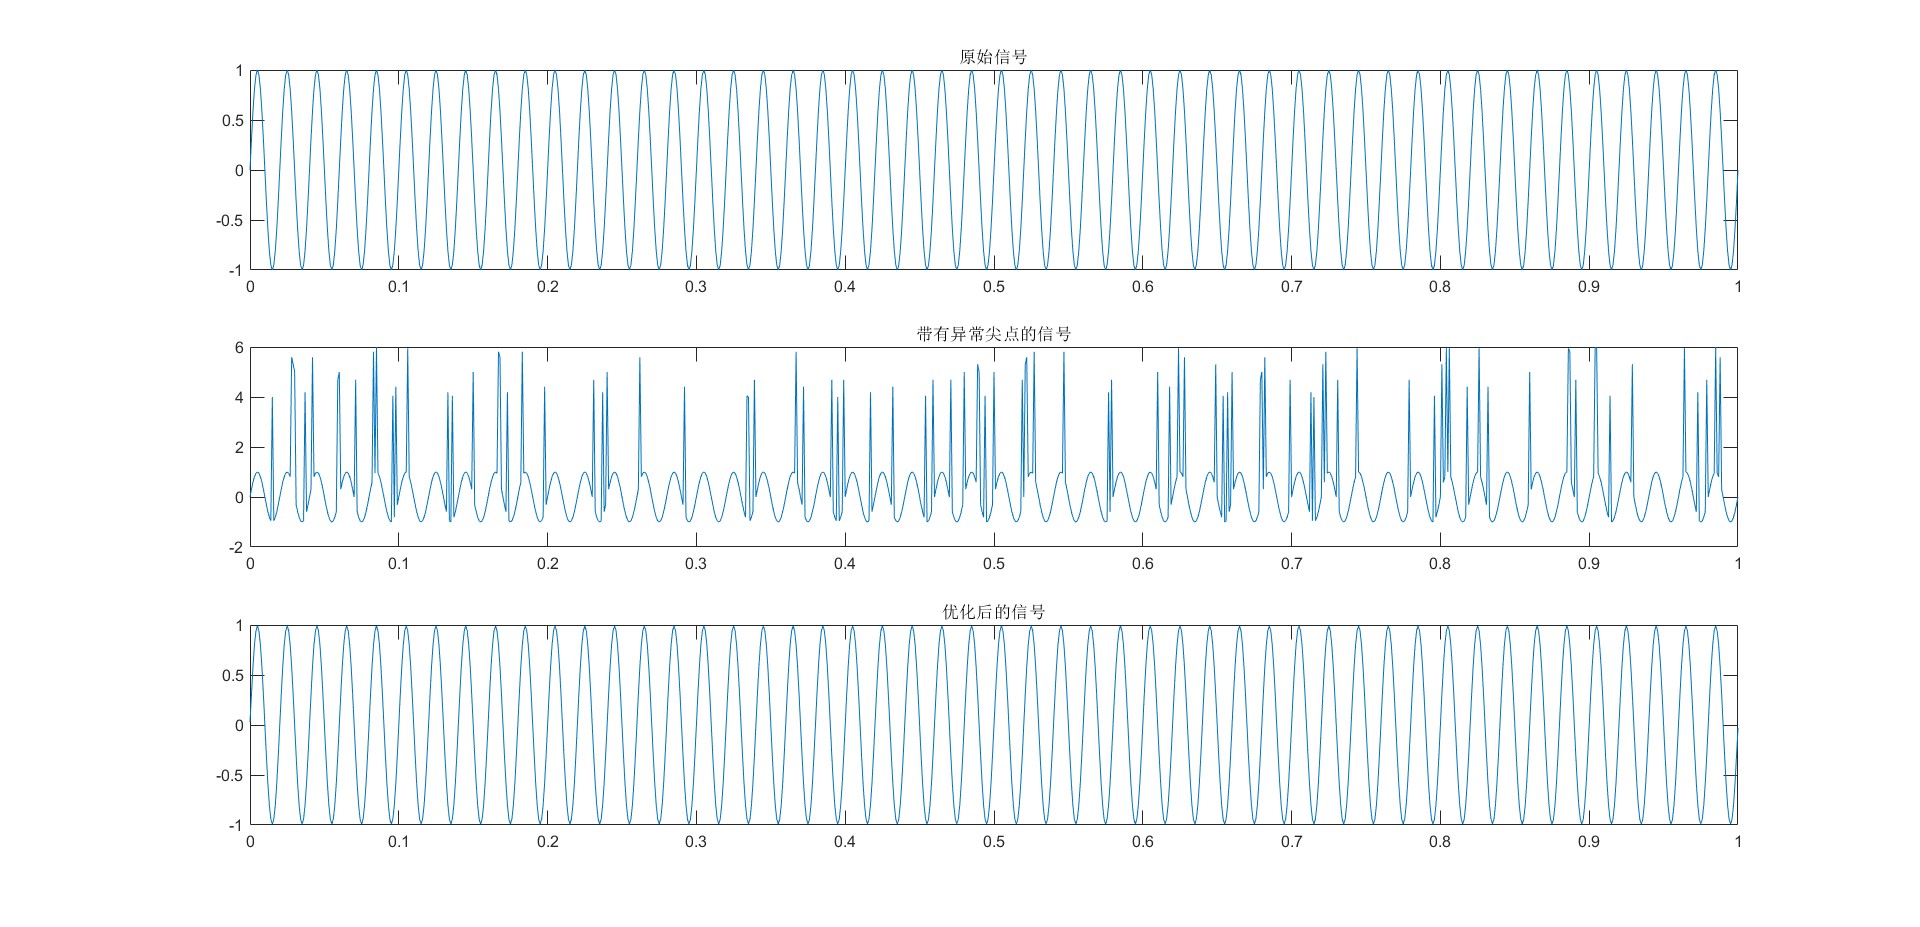Click y-axis tick 0.5 of the 原始信号 plot
The width and height of the screenshot is (1920, 927).
pyautogui.click(x=233, y=121)
